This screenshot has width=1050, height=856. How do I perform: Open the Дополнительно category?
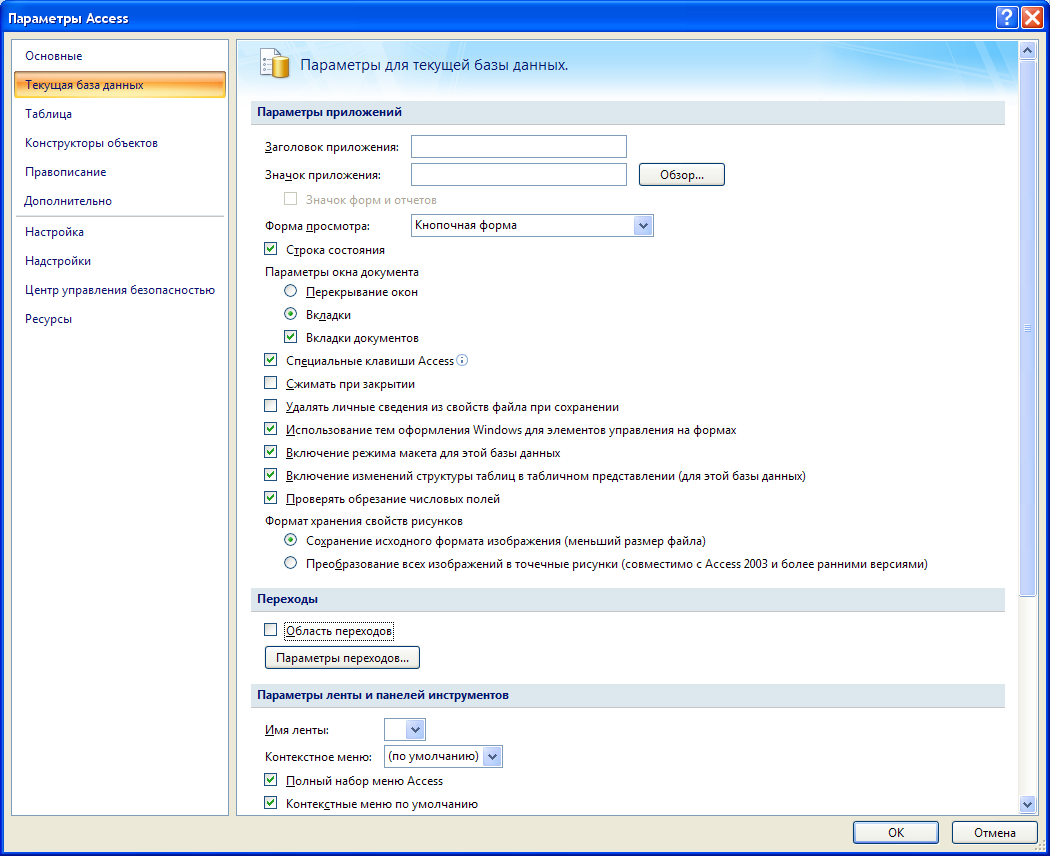(68, 201)
